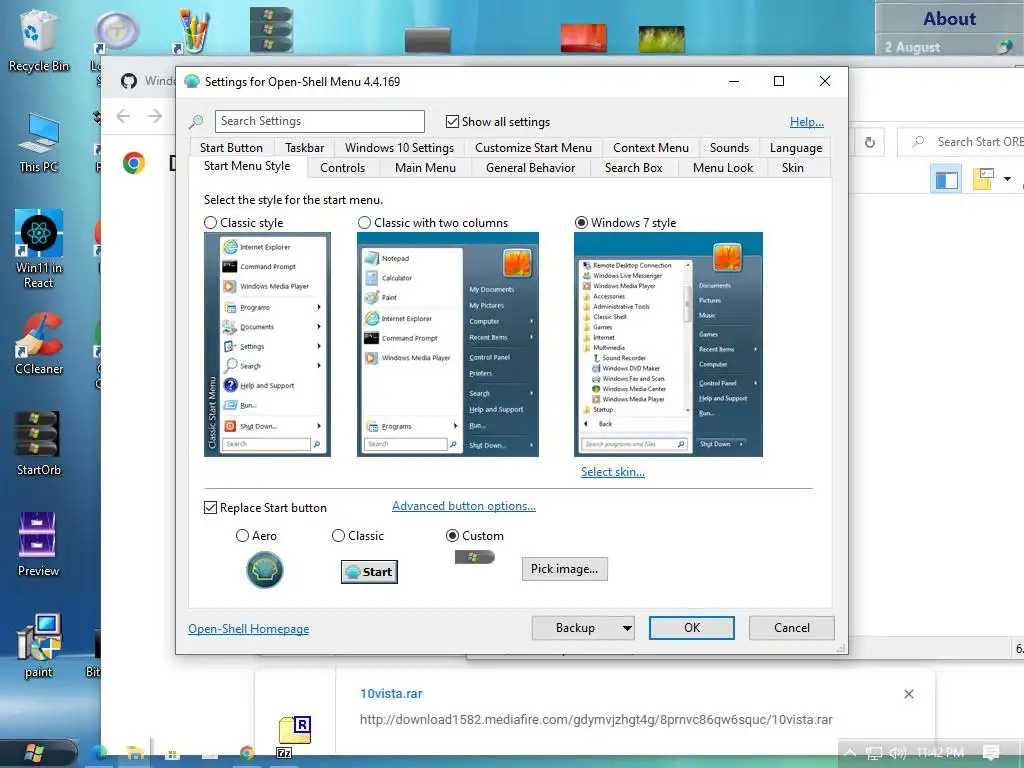The height and width of the screenshot is (768, 1024).
Task: Switch to the Context Menu tab
Action: click(650, 148)
